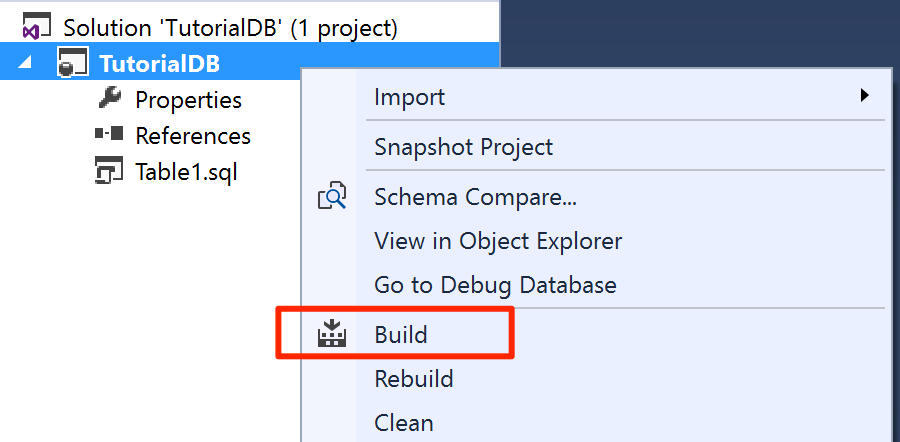Select Table1.sql in the project tree
This screenshot has height=442, width=900.
point(186,171)
